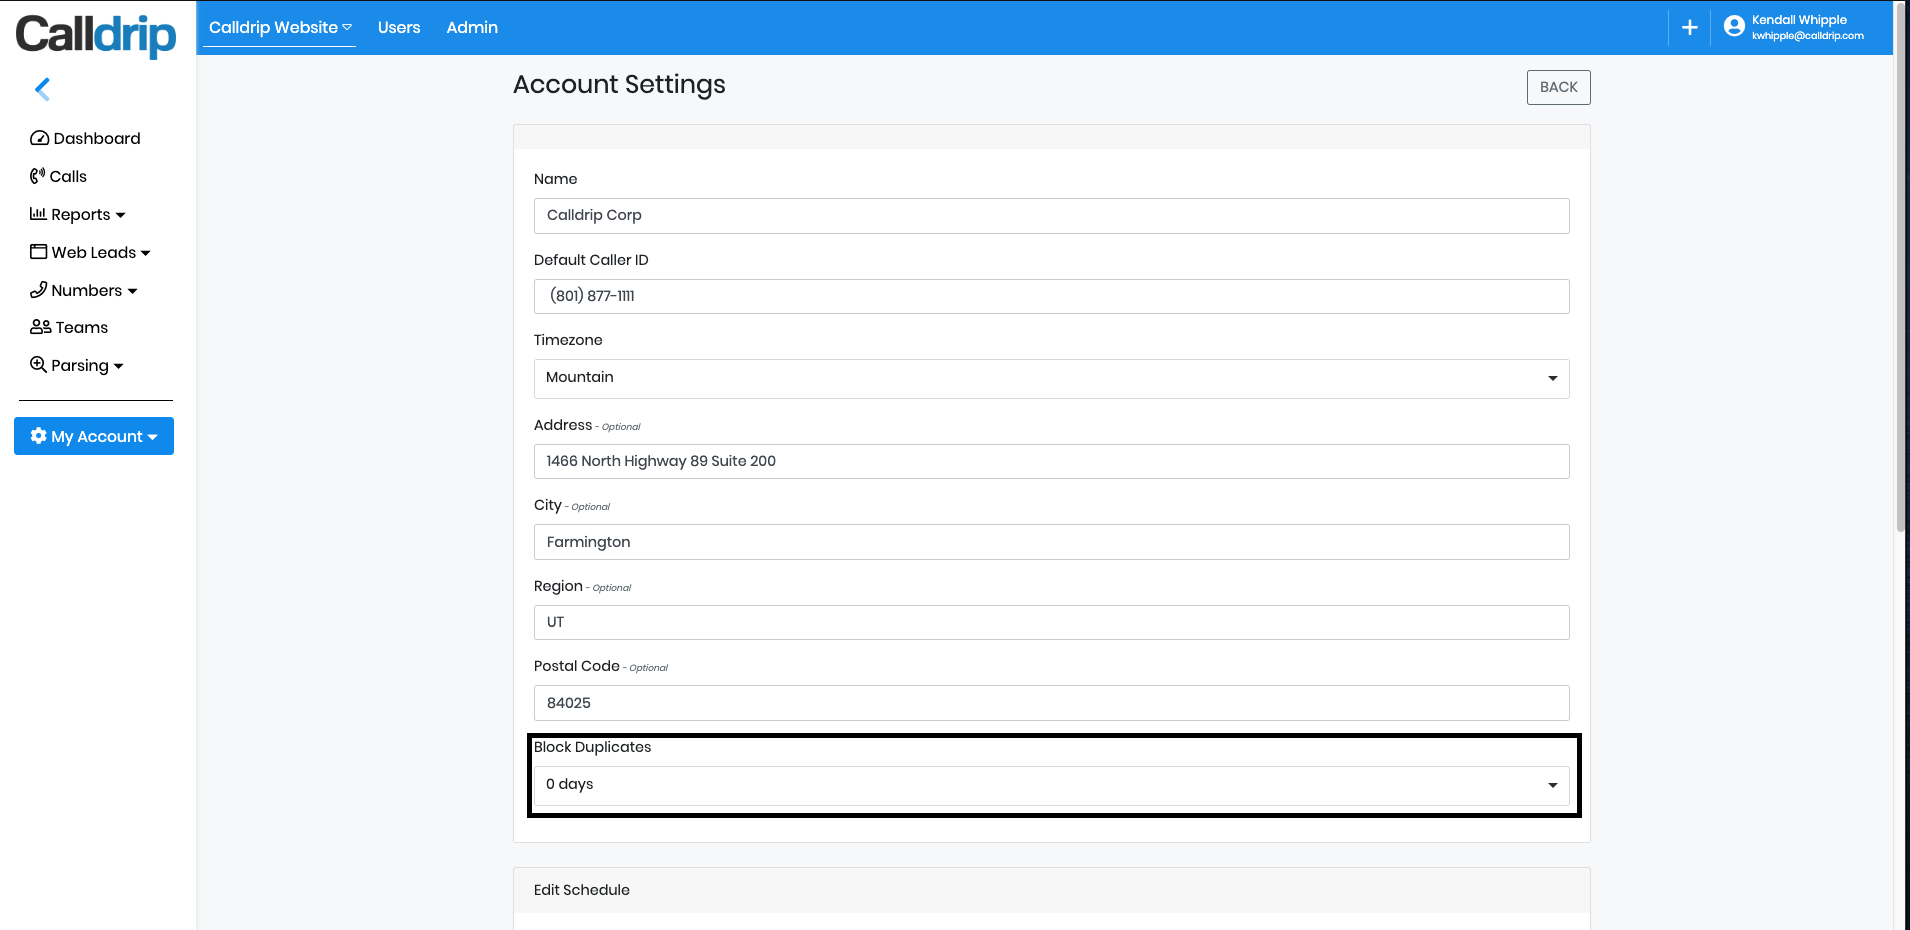
Task: Click the Parsing magnifier icon
Action: 38,364
